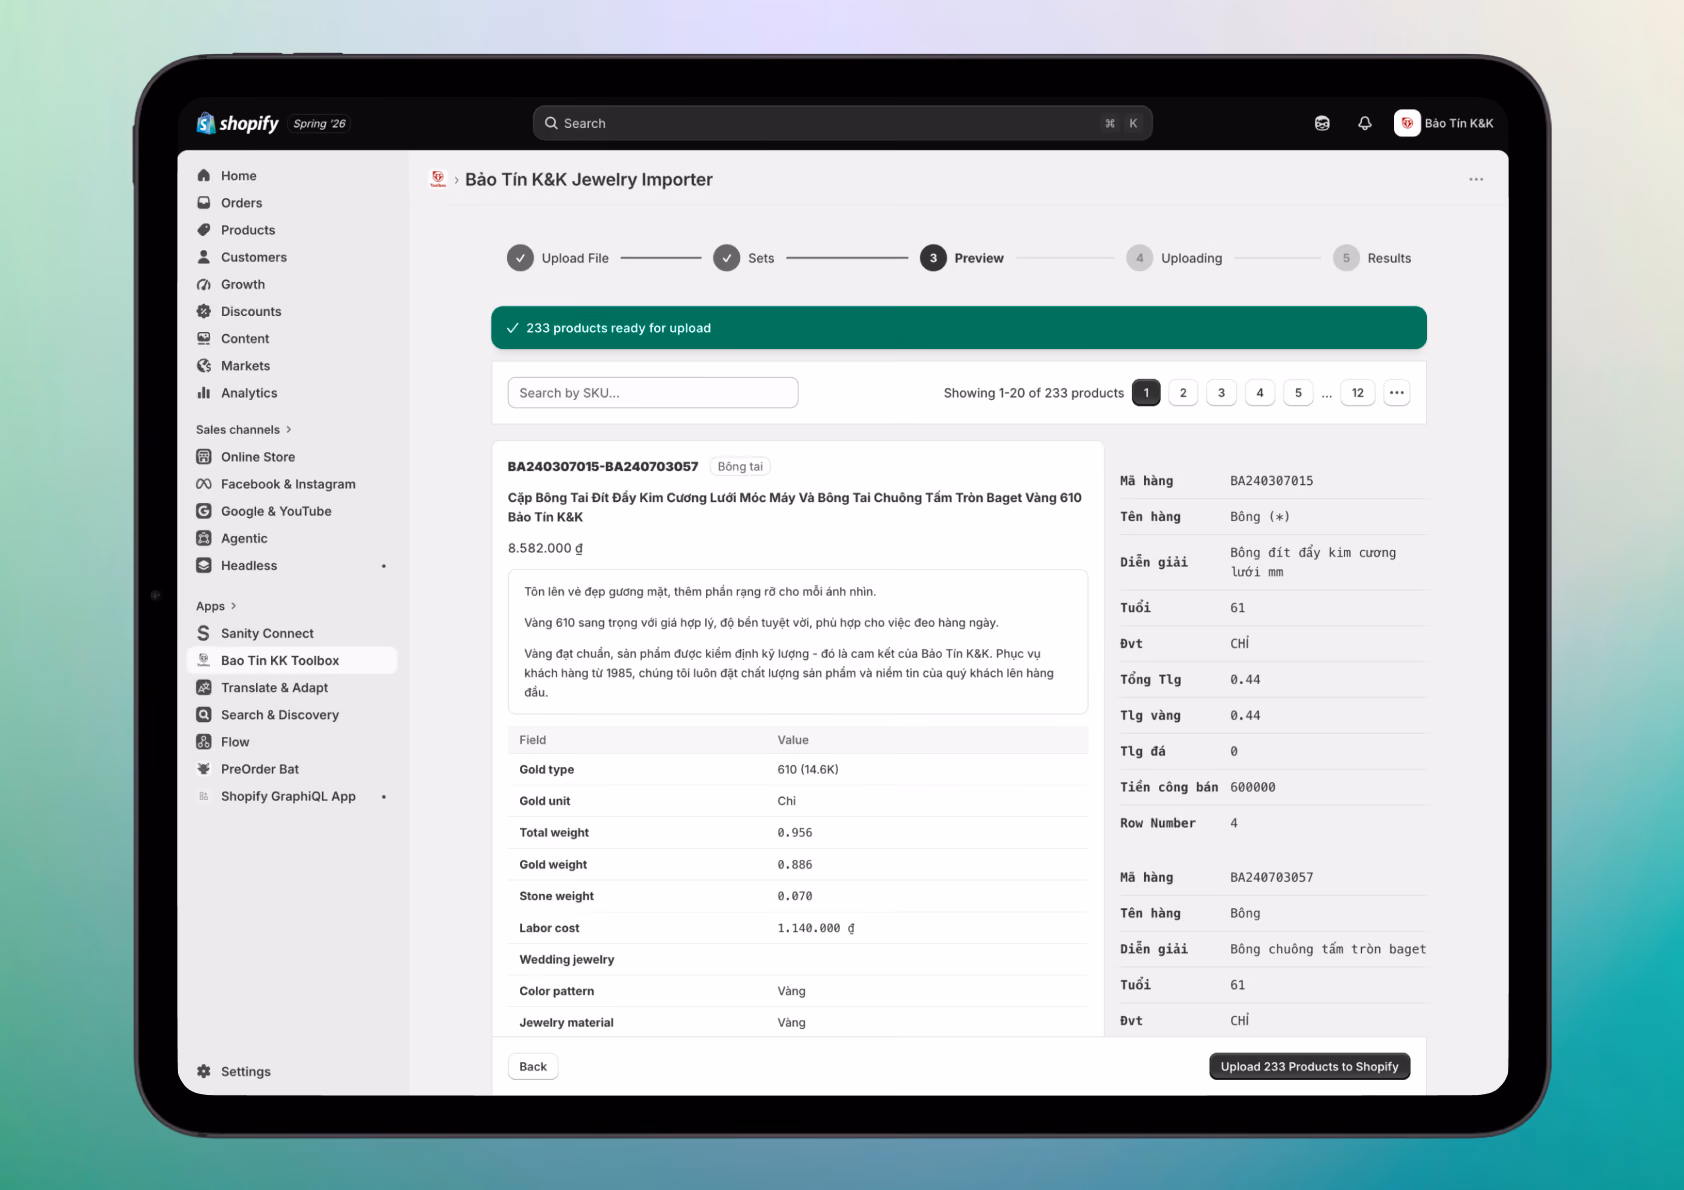
Task: Open the Sidekick assistant icon in top bar
Action: pyautogui.click(x=1322, y=123)
